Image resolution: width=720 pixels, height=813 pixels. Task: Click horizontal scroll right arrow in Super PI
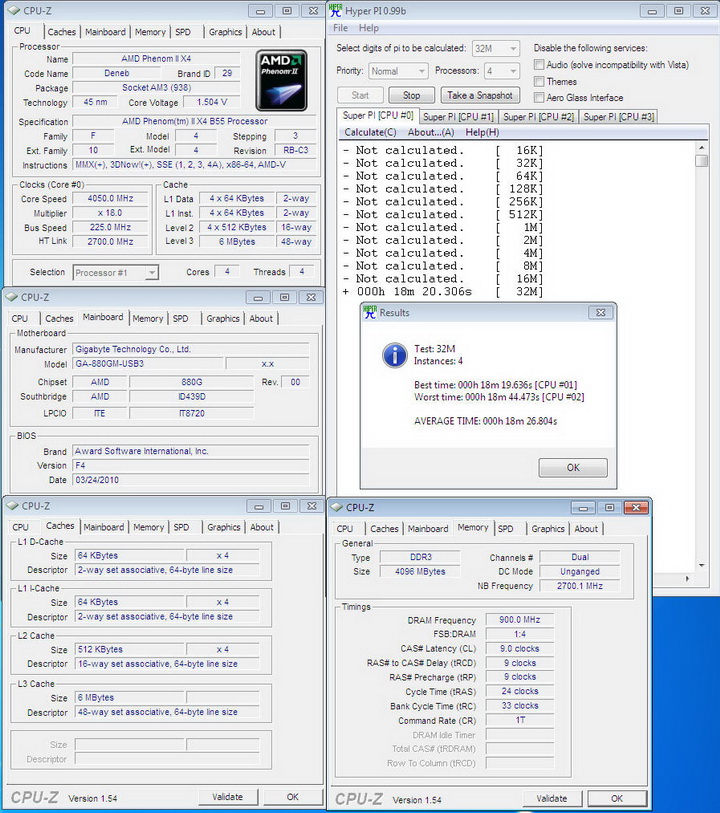tap(687, 578)
